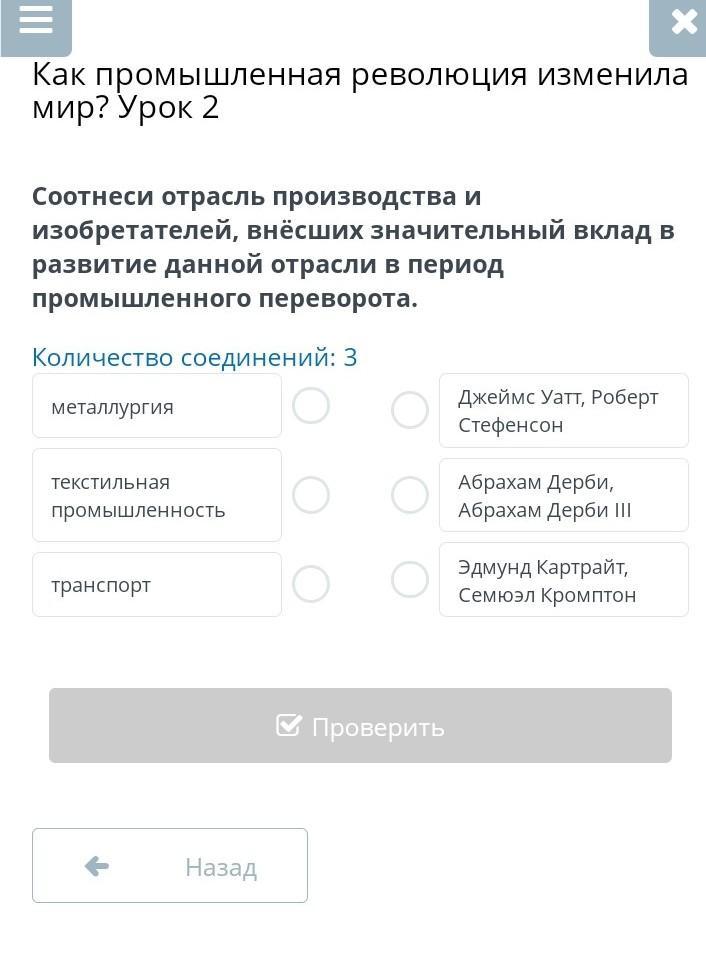Image resolution: width=706 pixels, height=954 pixels.
Task: Click the Джеймс Уатт, Роберт Стефенсон card
Action: (563, 410)
